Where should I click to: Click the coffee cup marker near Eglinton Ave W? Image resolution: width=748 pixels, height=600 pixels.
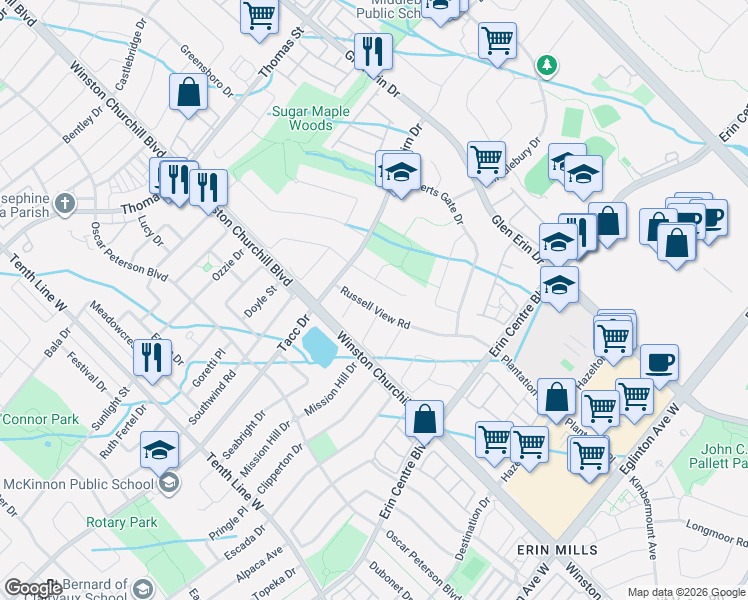[x=659, y=366]
